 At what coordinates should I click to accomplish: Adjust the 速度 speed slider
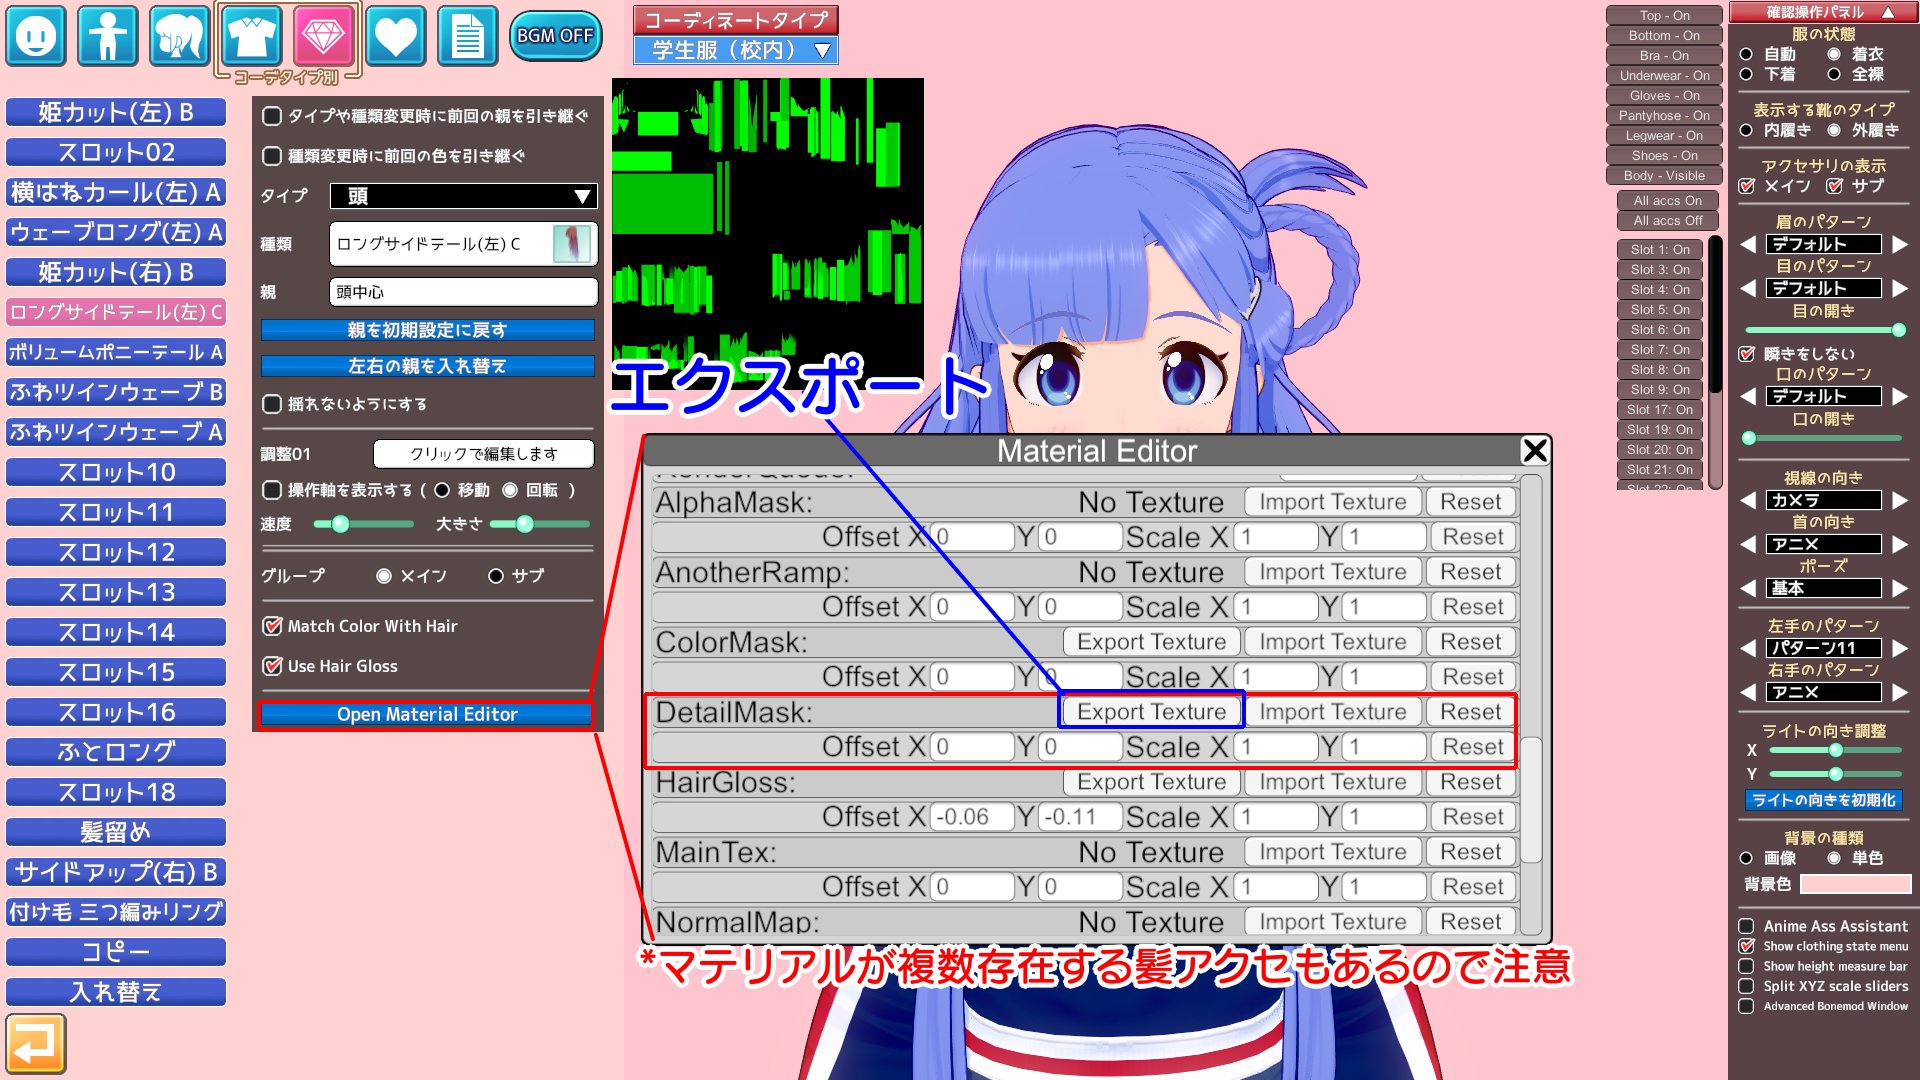pyautogui.click(x=363, y=524)
